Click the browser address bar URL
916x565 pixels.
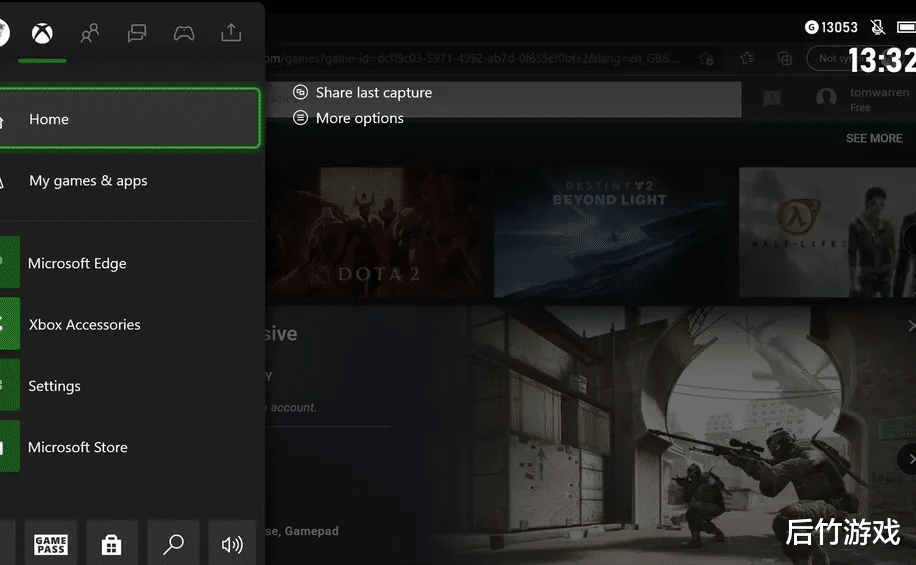[x=471, y=58]
